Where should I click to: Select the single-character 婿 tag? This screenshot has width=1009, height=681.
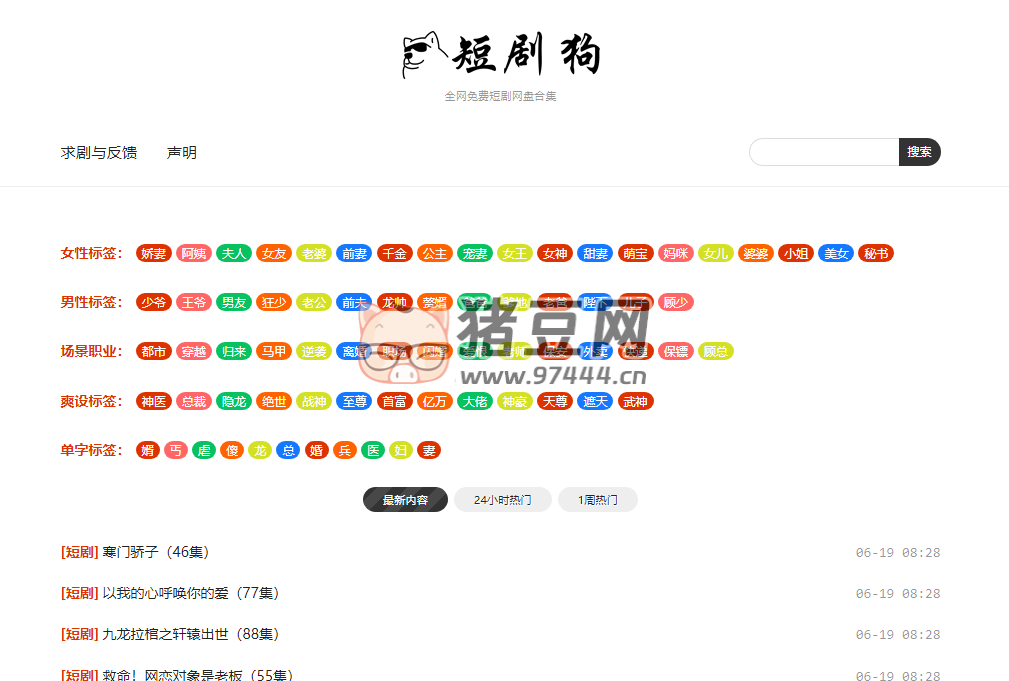point(146,450)
